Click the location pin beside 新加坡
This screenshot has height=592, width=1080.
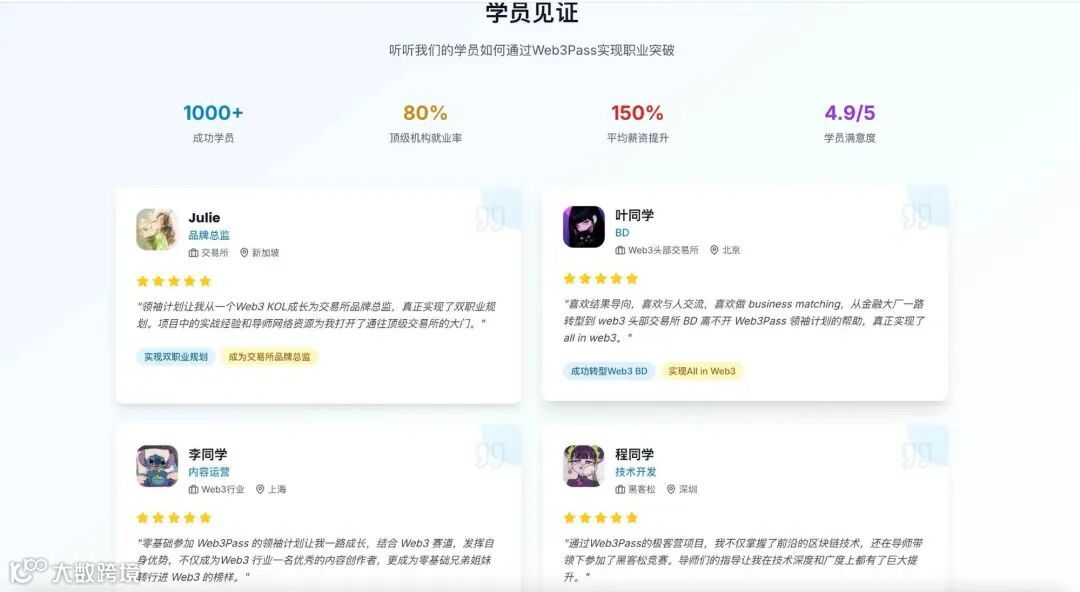click(244, 253)
